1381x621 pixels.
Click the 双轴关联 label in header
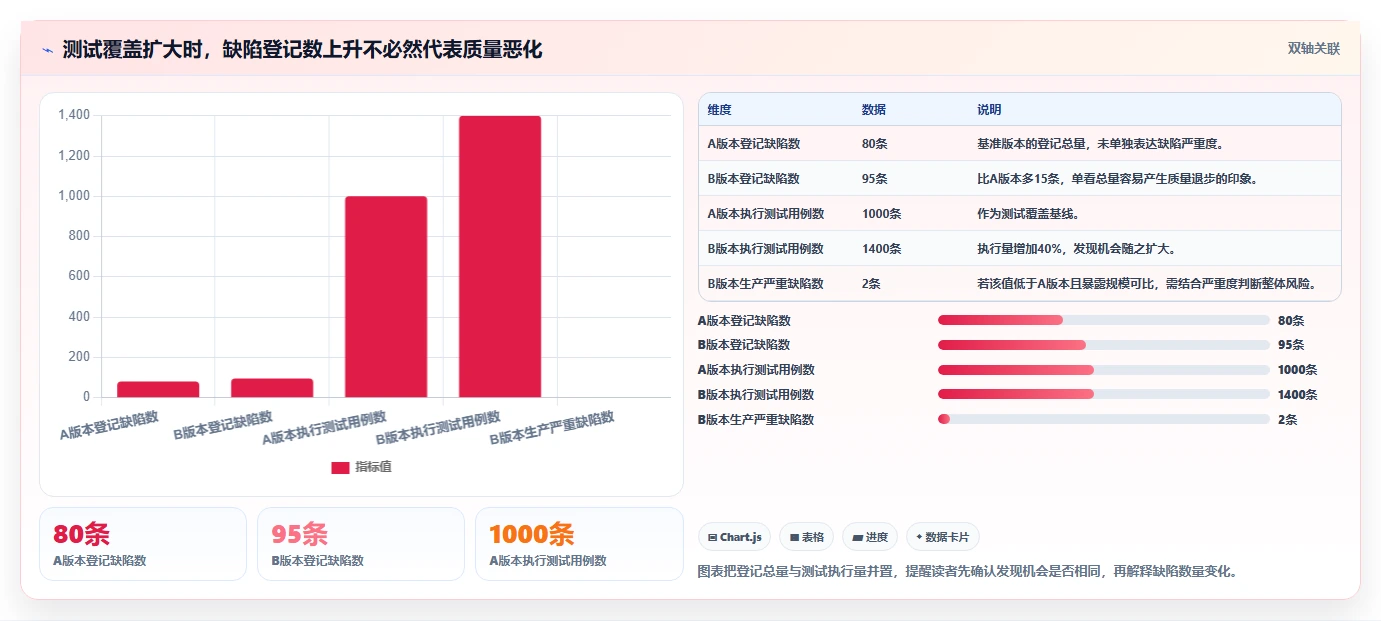tap(1313, 49)
